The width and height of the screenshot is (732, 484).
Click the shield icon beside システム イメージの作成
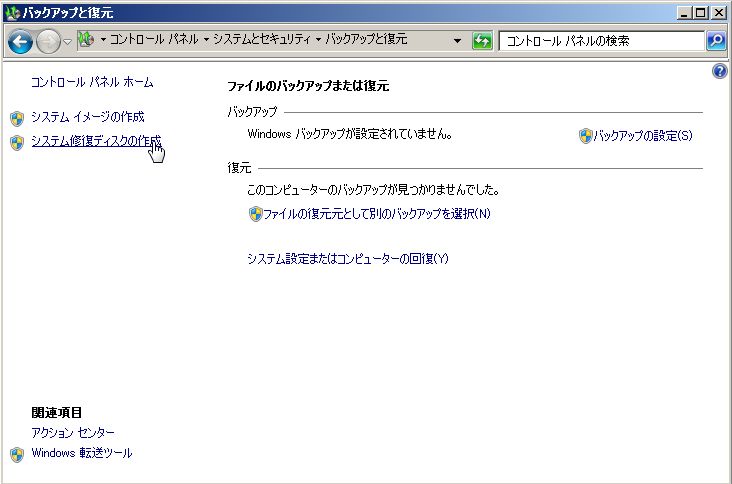point(17,119)
